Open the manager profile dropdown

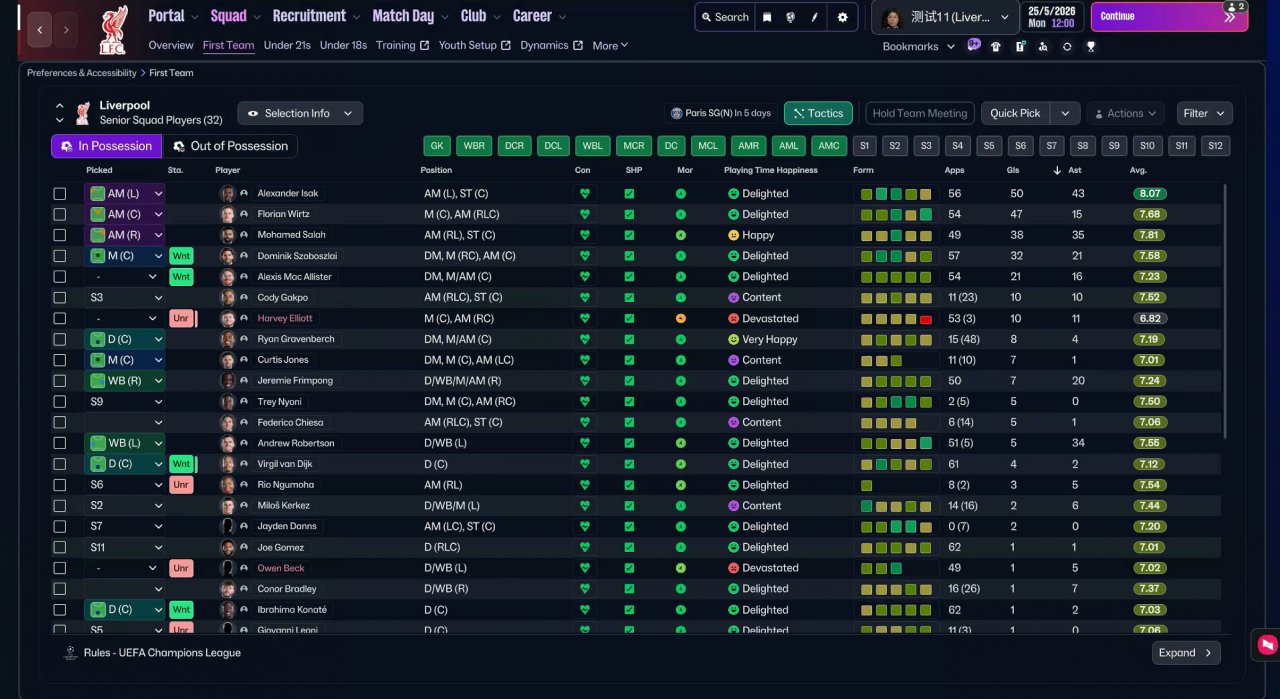click(944, 17)
